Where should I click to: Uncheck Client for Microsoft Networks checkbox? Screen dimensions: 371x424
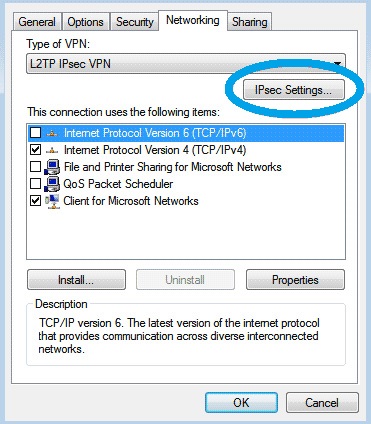(35, 201)
